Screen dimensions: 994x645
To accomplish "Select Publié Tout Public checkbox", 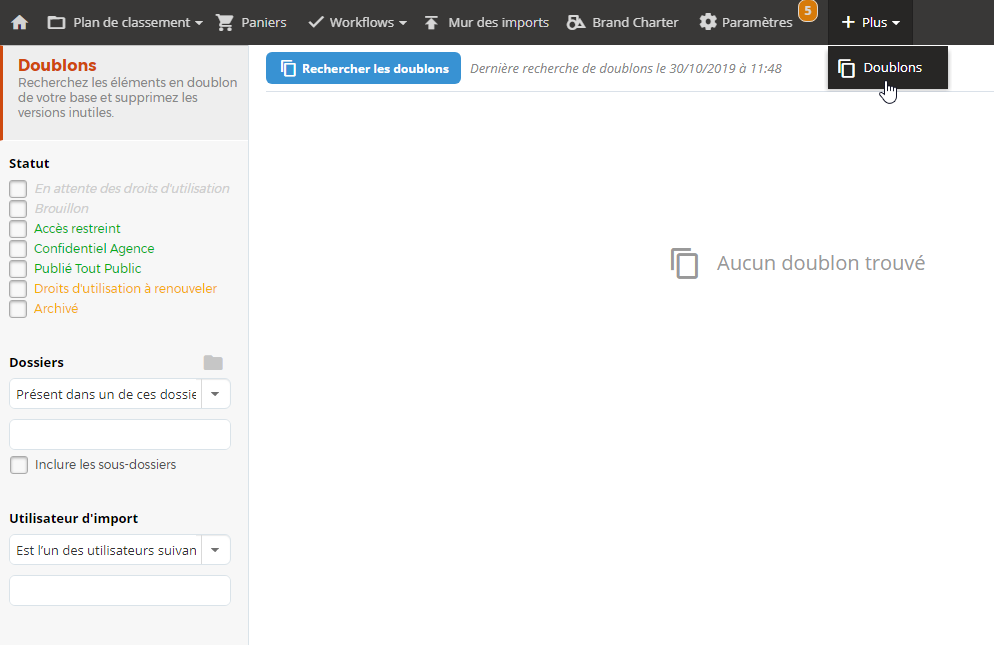I will pyautogui.click(x=18, y=269).
